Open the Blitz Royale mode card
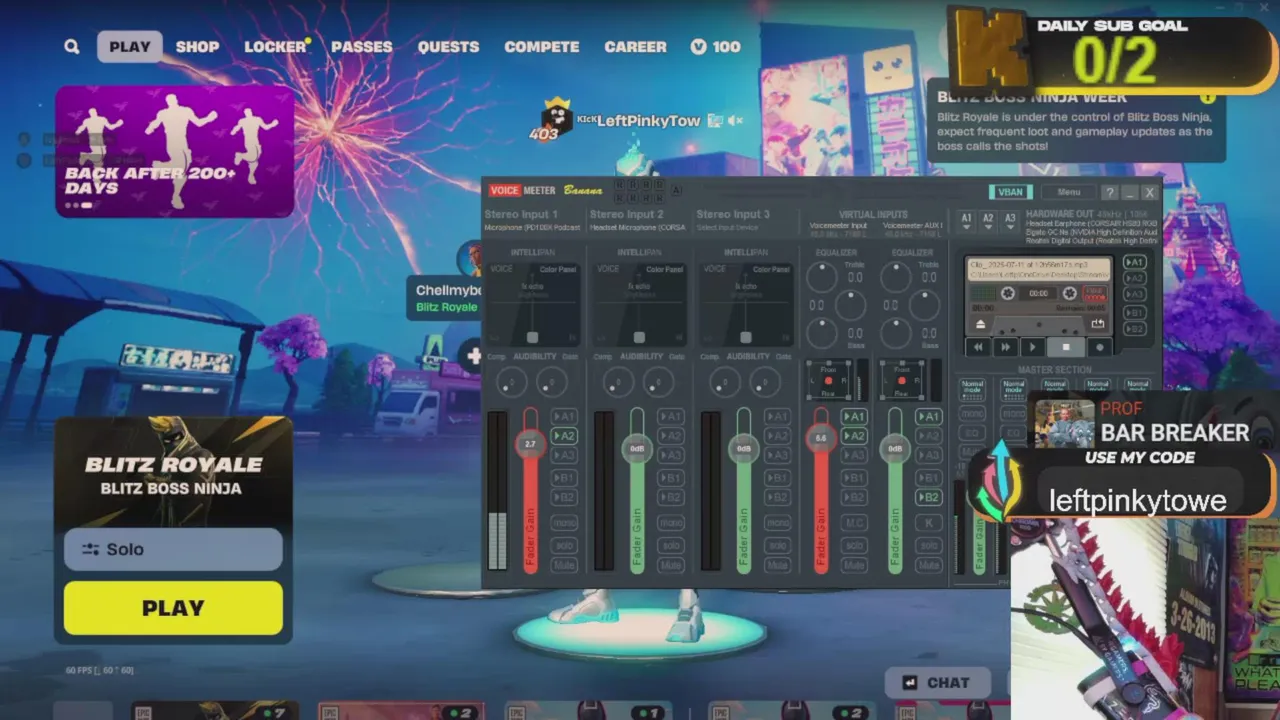1280x720 pixels. click(x=173, y=472)
